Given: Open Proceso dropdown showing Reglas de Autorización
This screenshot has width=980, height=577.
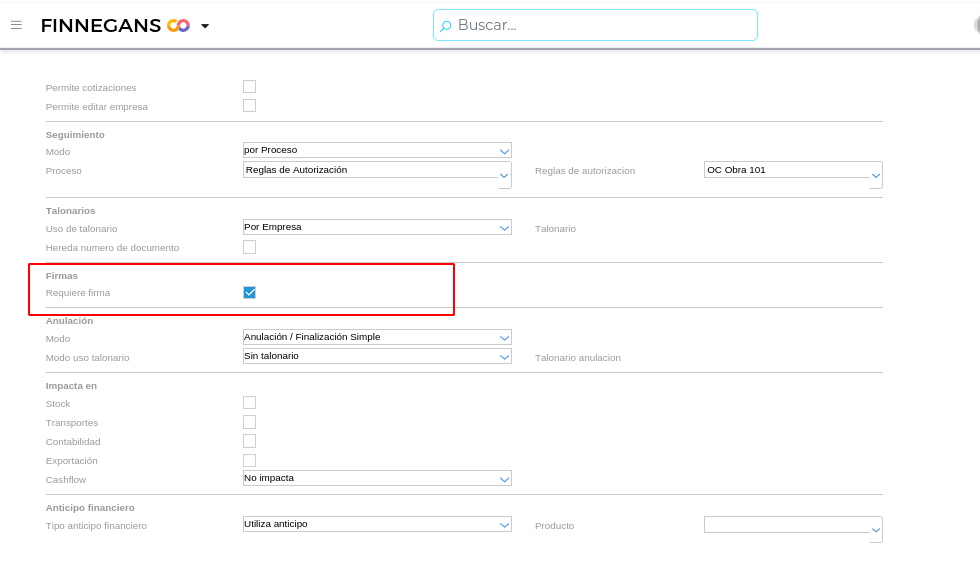Looking at the screenshot, I should click(377, 174).
